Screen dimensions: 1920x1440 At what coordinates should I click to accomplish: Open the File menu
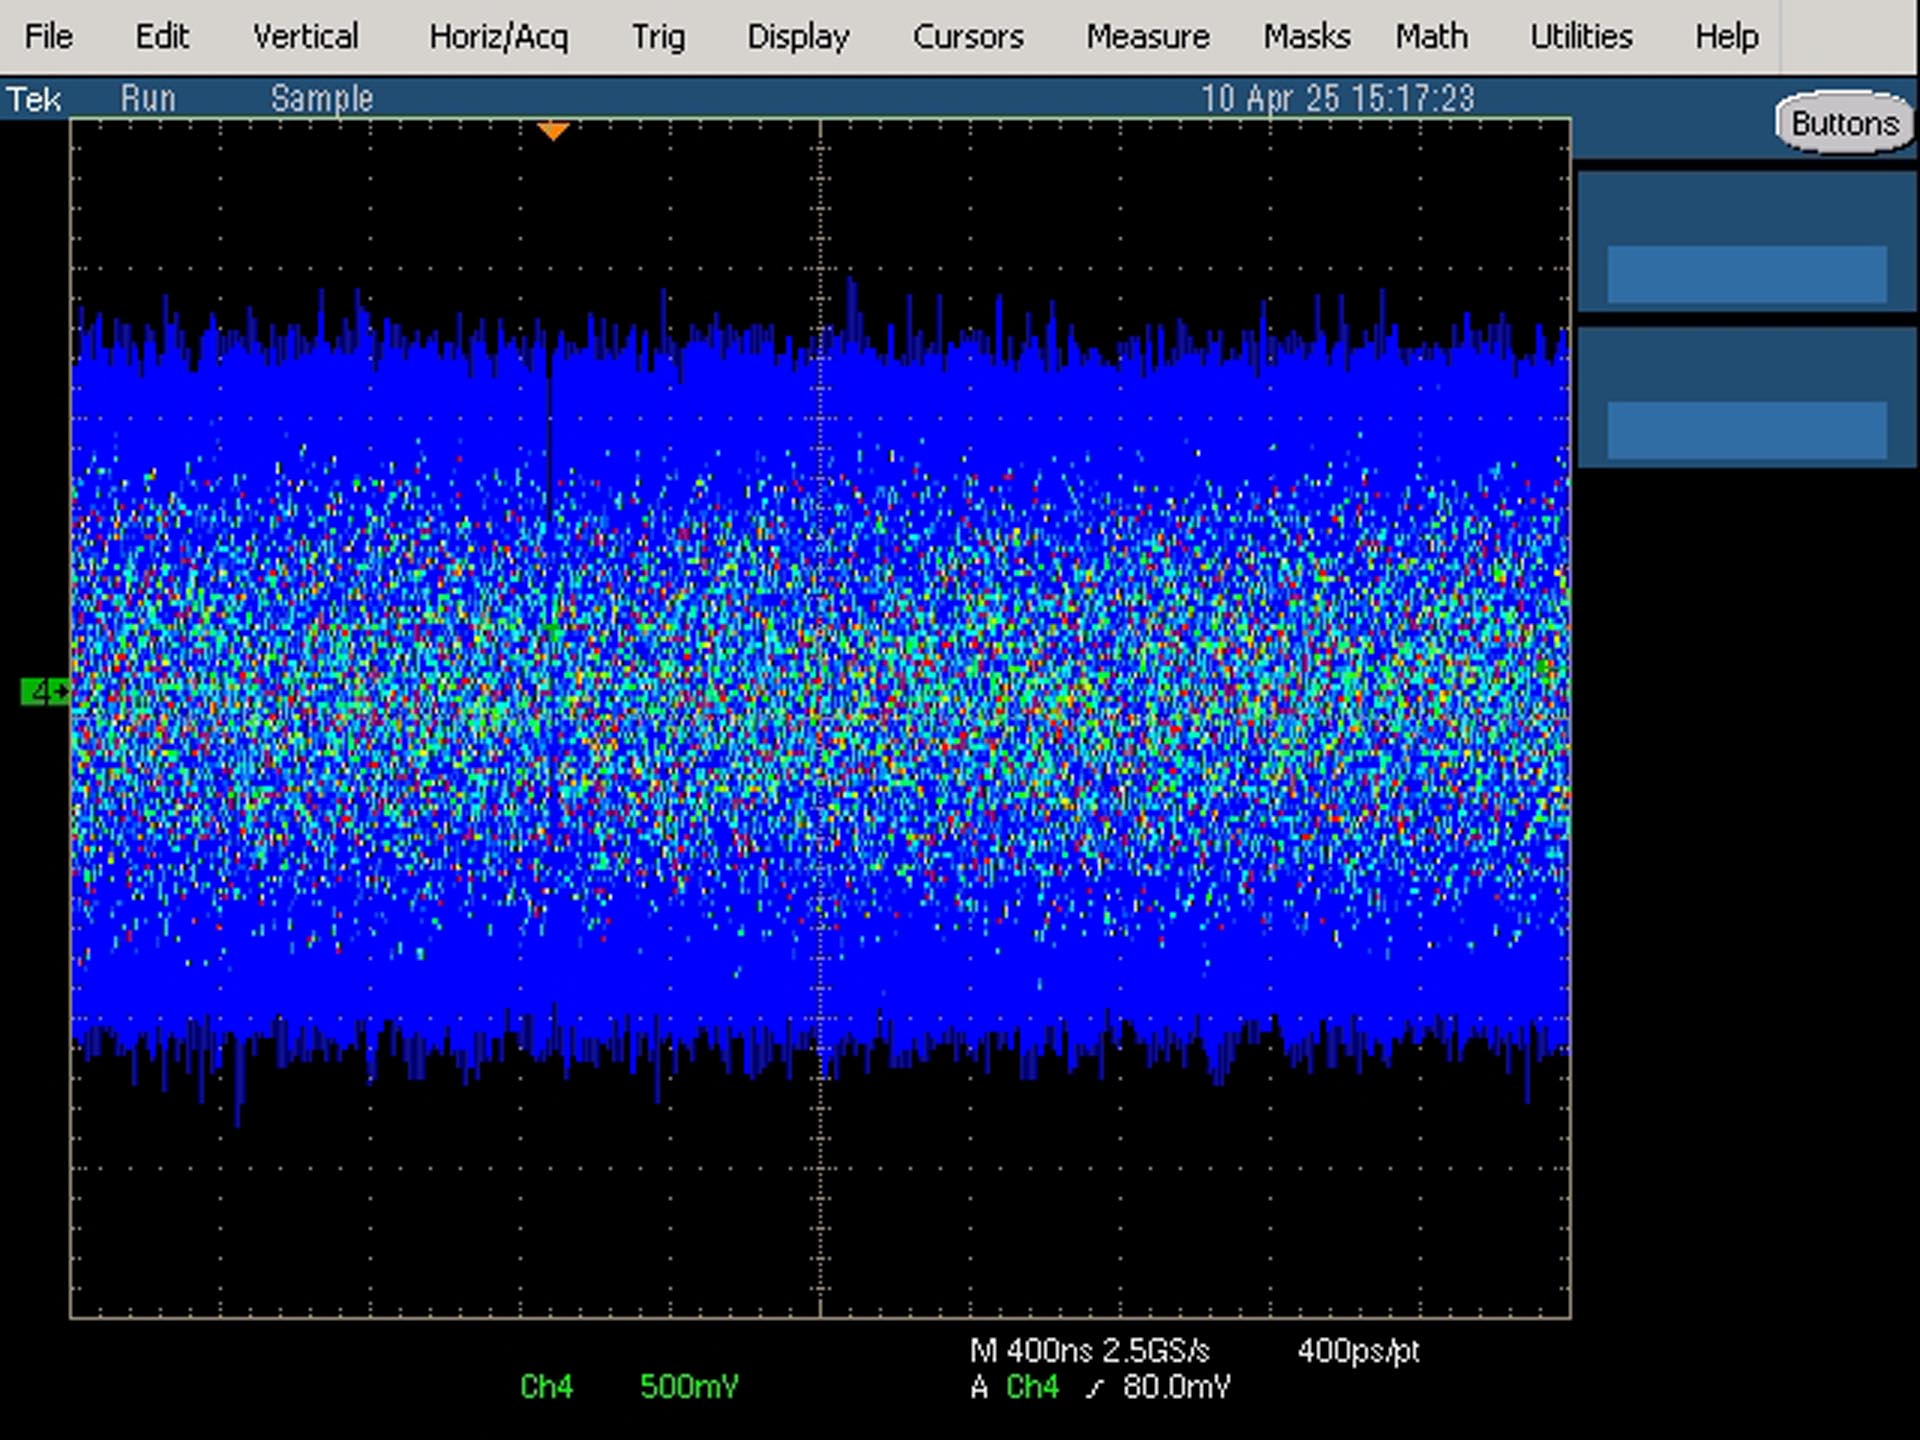[x=48, y=37]
